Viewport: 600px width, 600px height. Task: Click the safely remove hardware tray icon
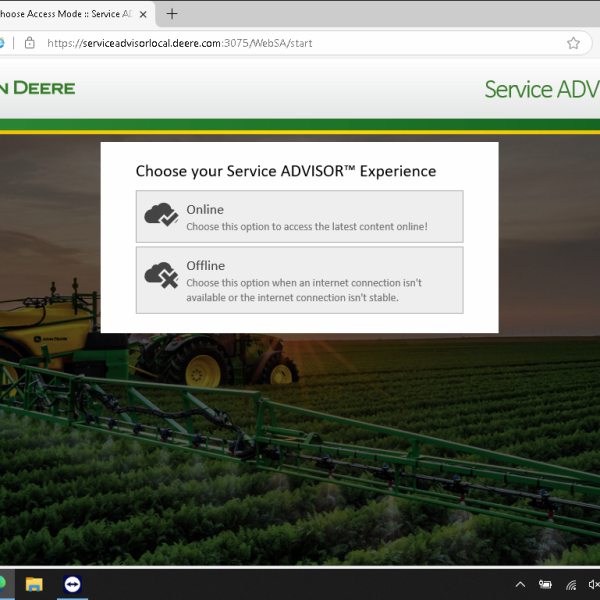(x=545, y=584)
